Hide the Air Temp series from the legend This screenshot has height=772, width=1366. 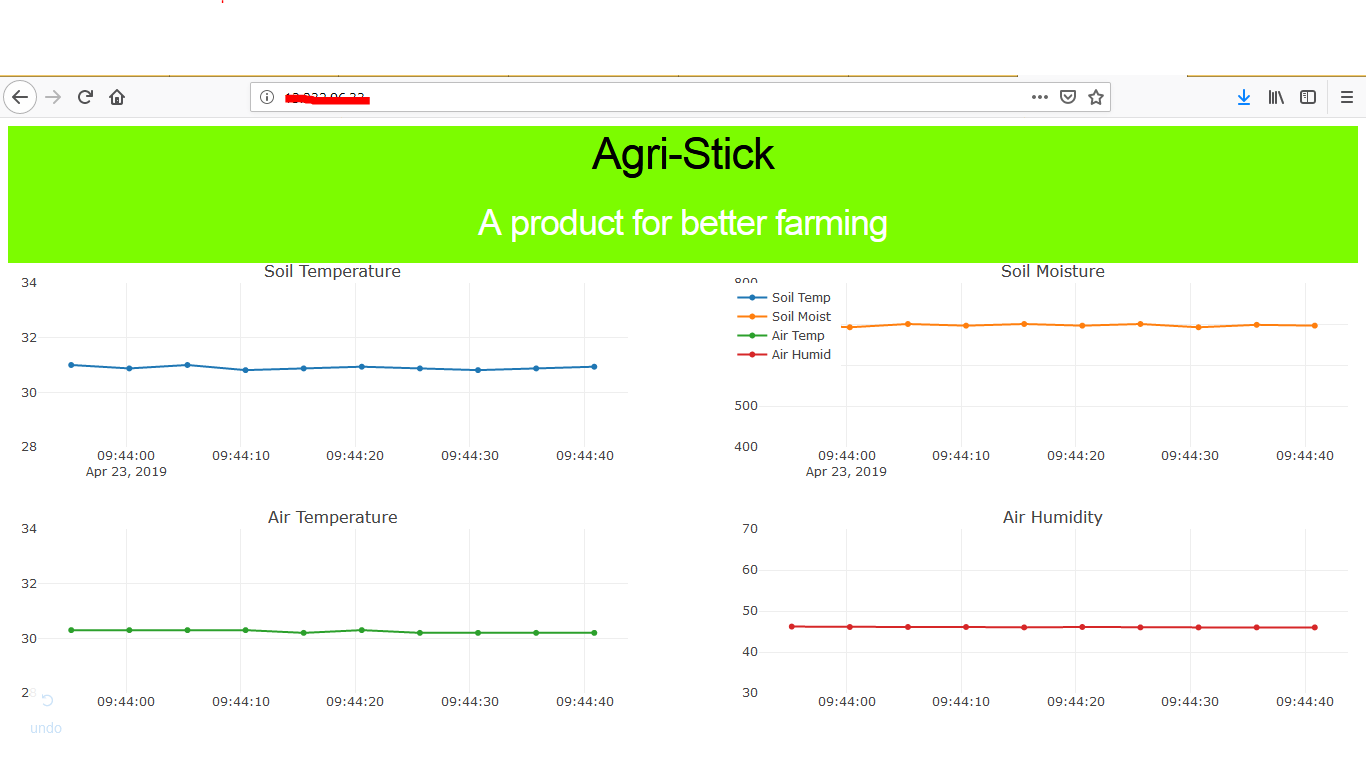(x=800, y=335)
